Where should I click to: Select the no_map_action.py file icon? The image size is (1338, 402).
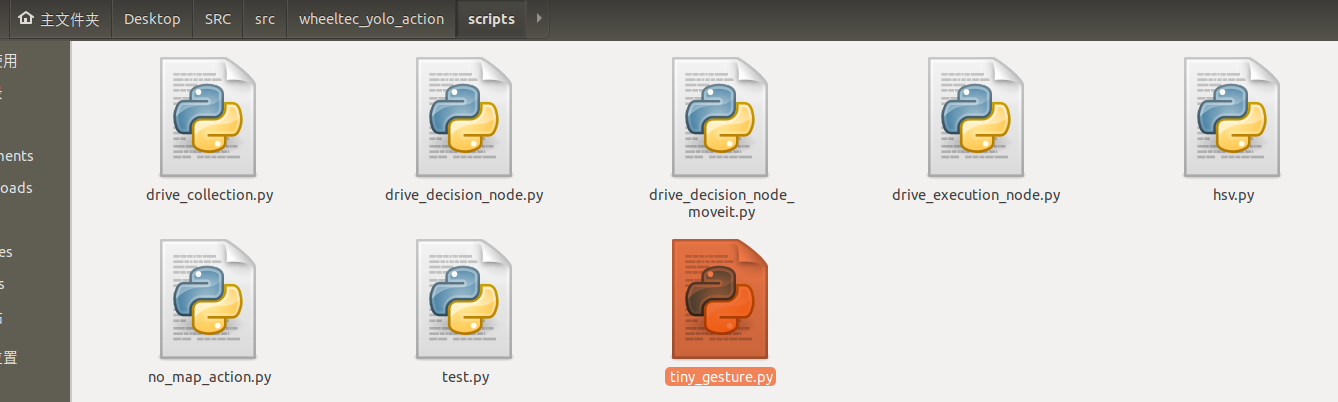click(209, 299)
